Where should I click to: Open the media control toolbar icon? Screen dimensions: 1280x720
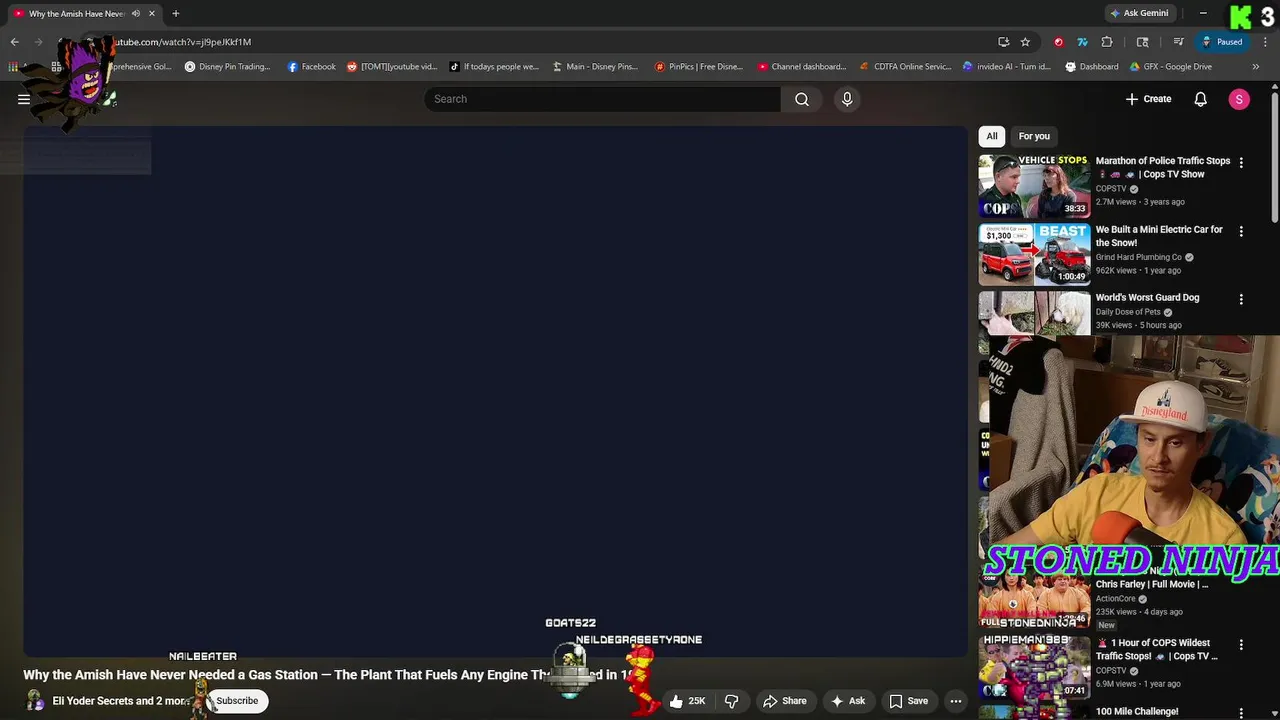click(x=1178, y=42)
